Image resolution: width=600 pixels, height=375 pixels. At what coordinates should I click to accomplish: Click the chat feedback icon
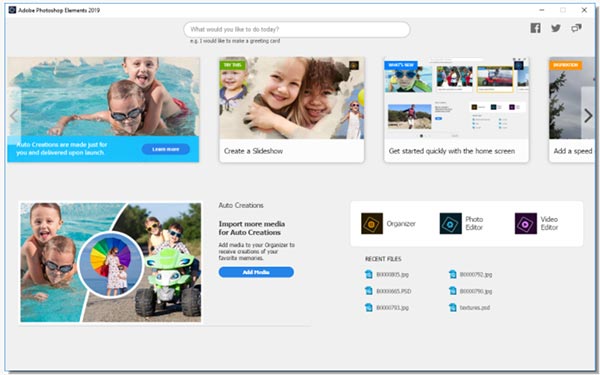coord(576,28)
